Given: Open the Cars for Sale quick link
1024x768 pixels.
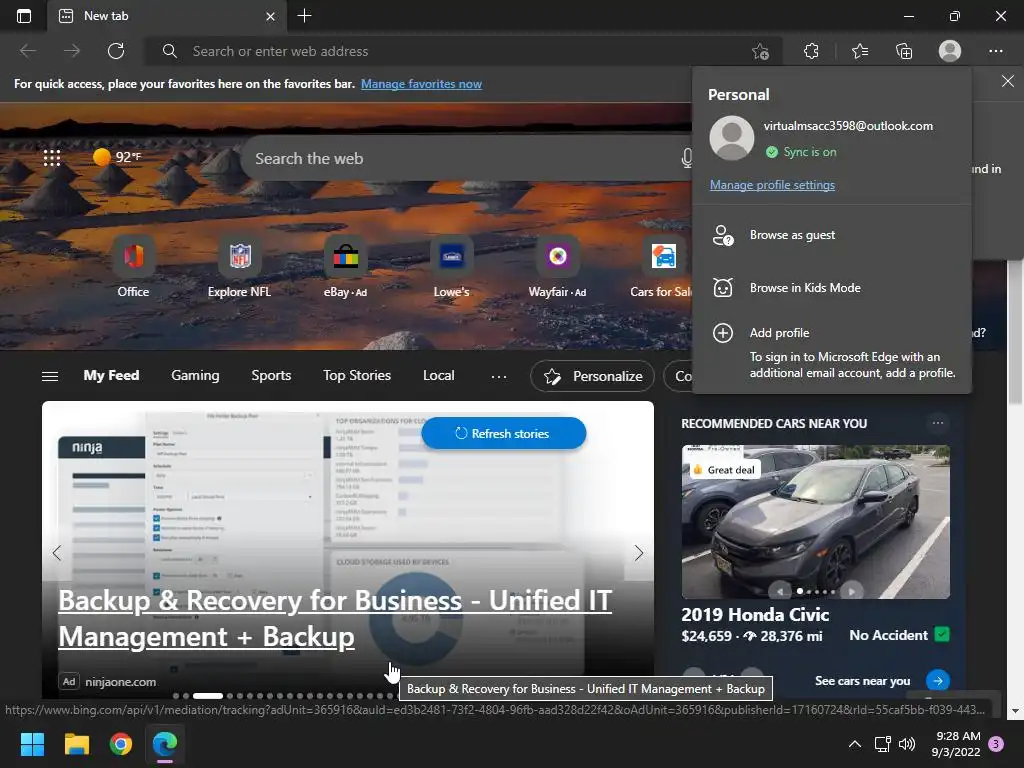Looking at the screenshot, I should [x=661, y=268].
